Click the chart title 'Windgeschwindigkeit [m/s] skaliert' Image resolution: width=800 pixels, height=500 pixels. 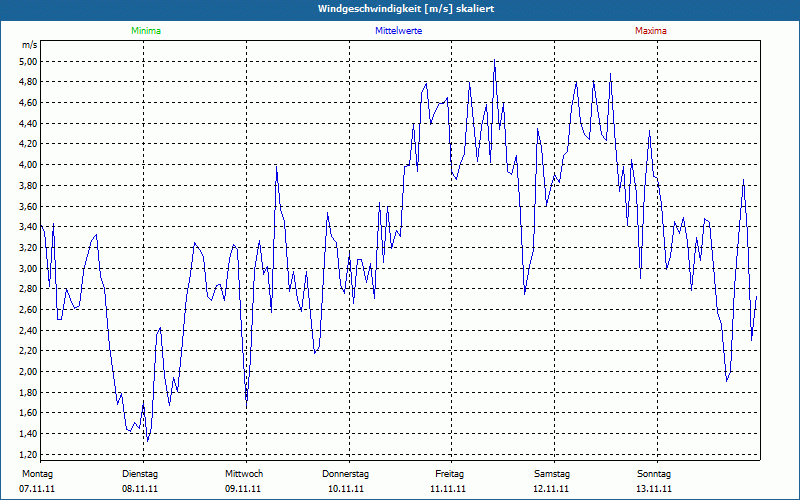pos(406,9)
